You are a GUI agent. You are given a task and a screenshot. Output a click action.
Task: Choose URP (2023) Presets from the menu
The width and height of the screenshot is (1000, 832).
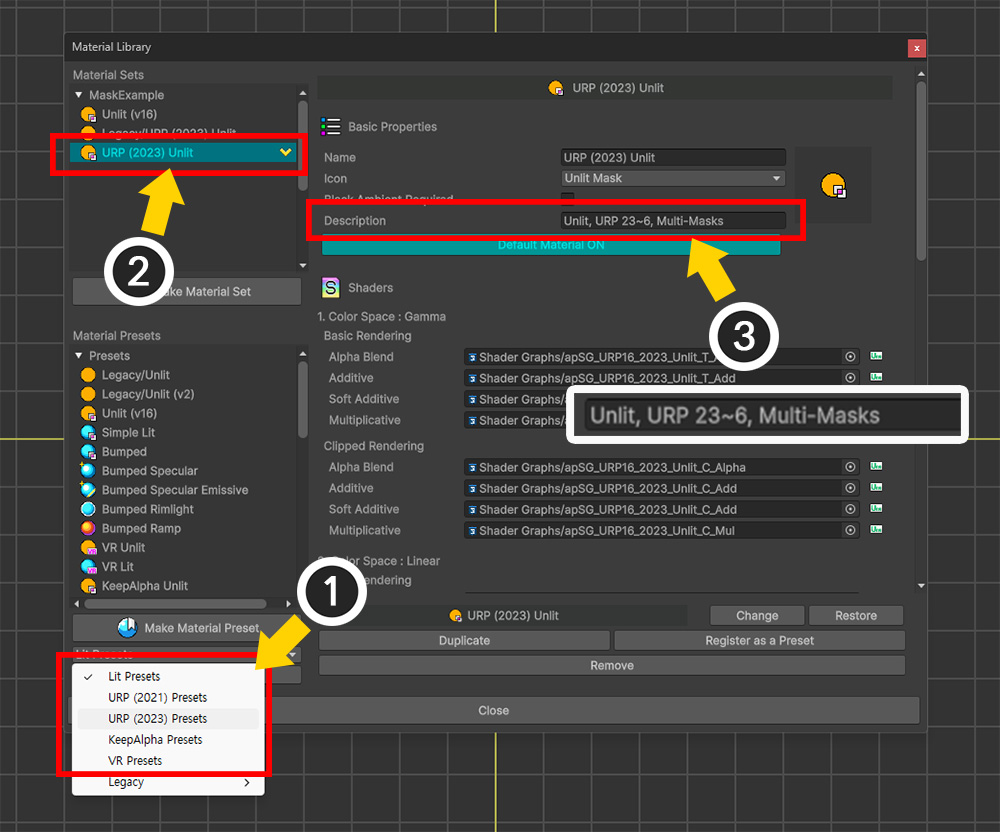(158, 719)
